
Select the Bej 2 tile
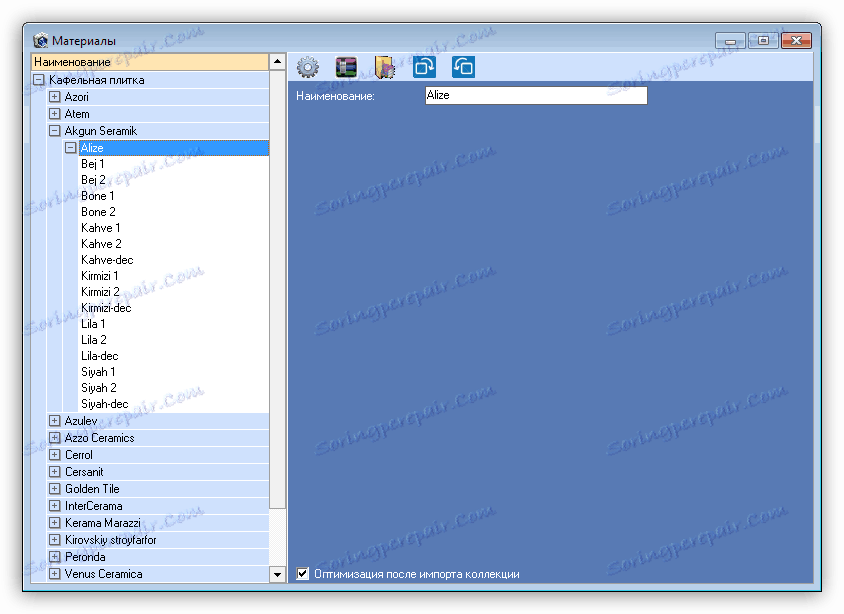(94, 180)
